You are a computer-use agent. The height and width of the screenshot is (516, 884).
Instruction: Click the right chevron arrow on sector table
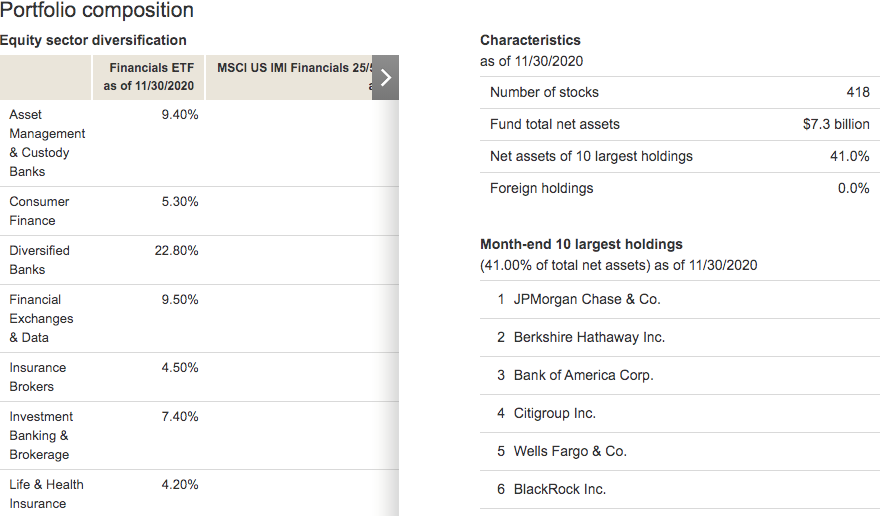click(x=386, y=77)
